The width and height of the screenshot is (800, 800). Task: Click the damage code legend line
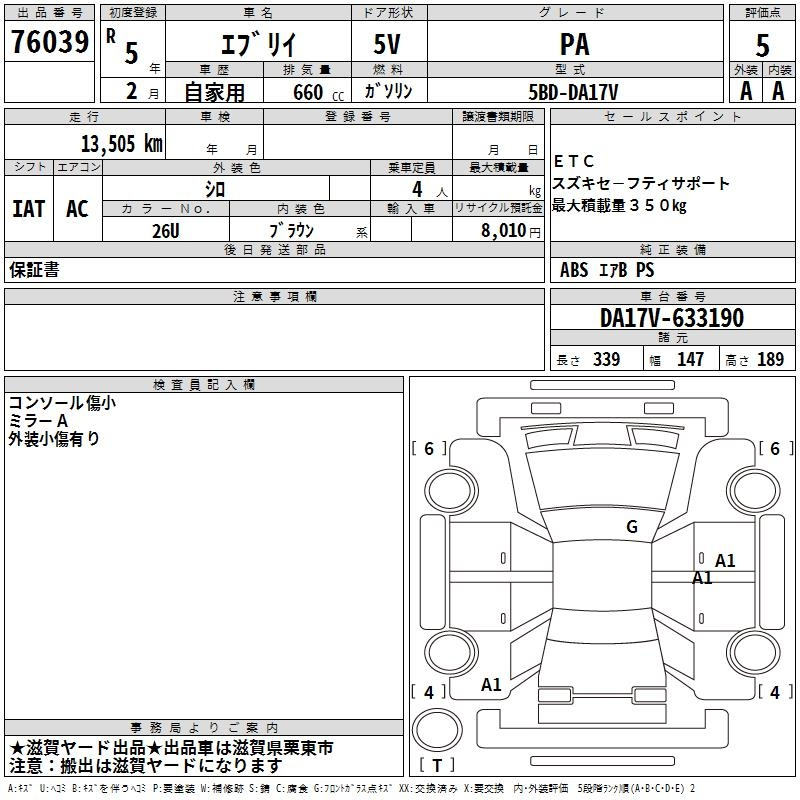point(352,788)
